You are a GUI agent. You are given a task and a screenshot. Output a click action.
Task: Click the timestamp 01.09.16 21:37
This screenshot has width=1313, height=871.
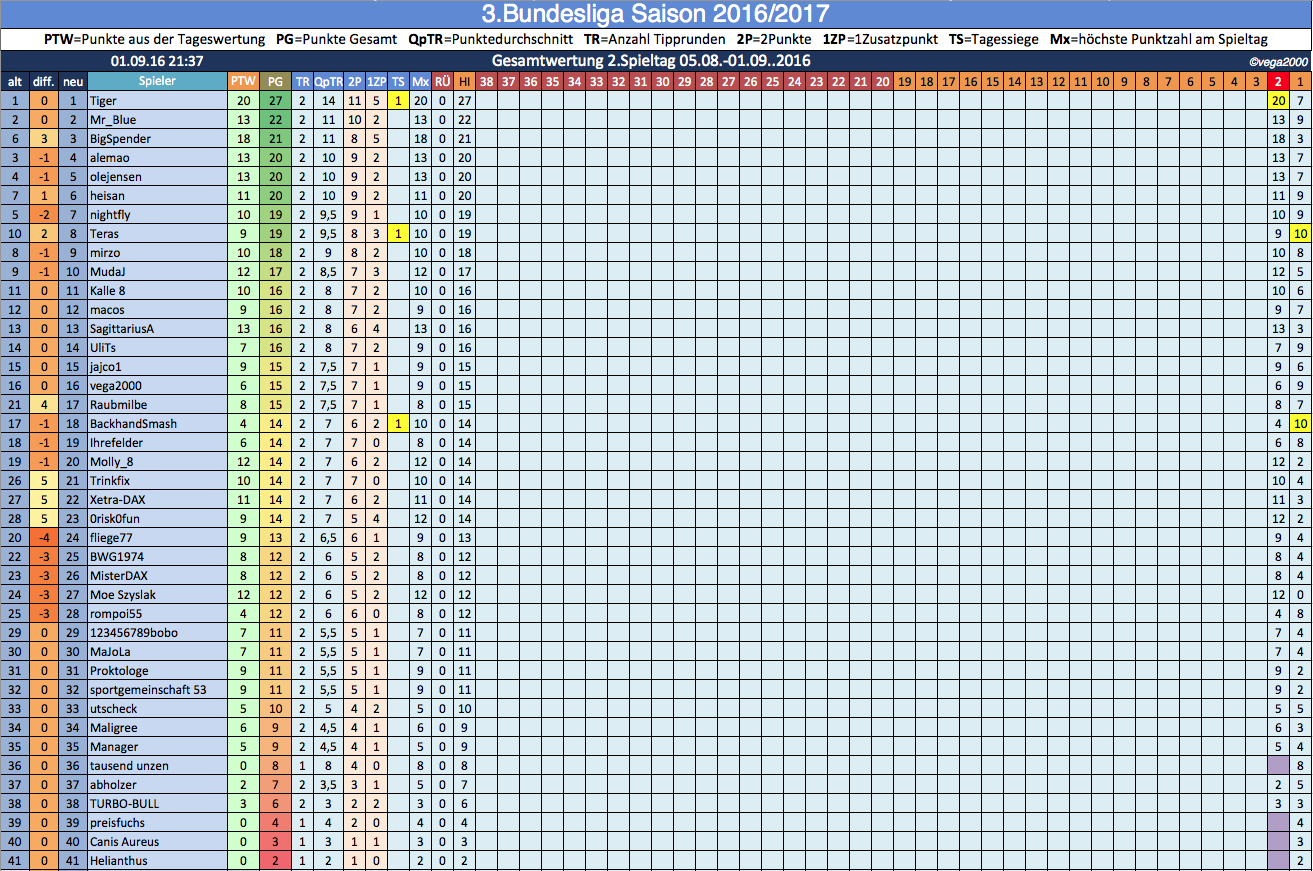(157, 61)
